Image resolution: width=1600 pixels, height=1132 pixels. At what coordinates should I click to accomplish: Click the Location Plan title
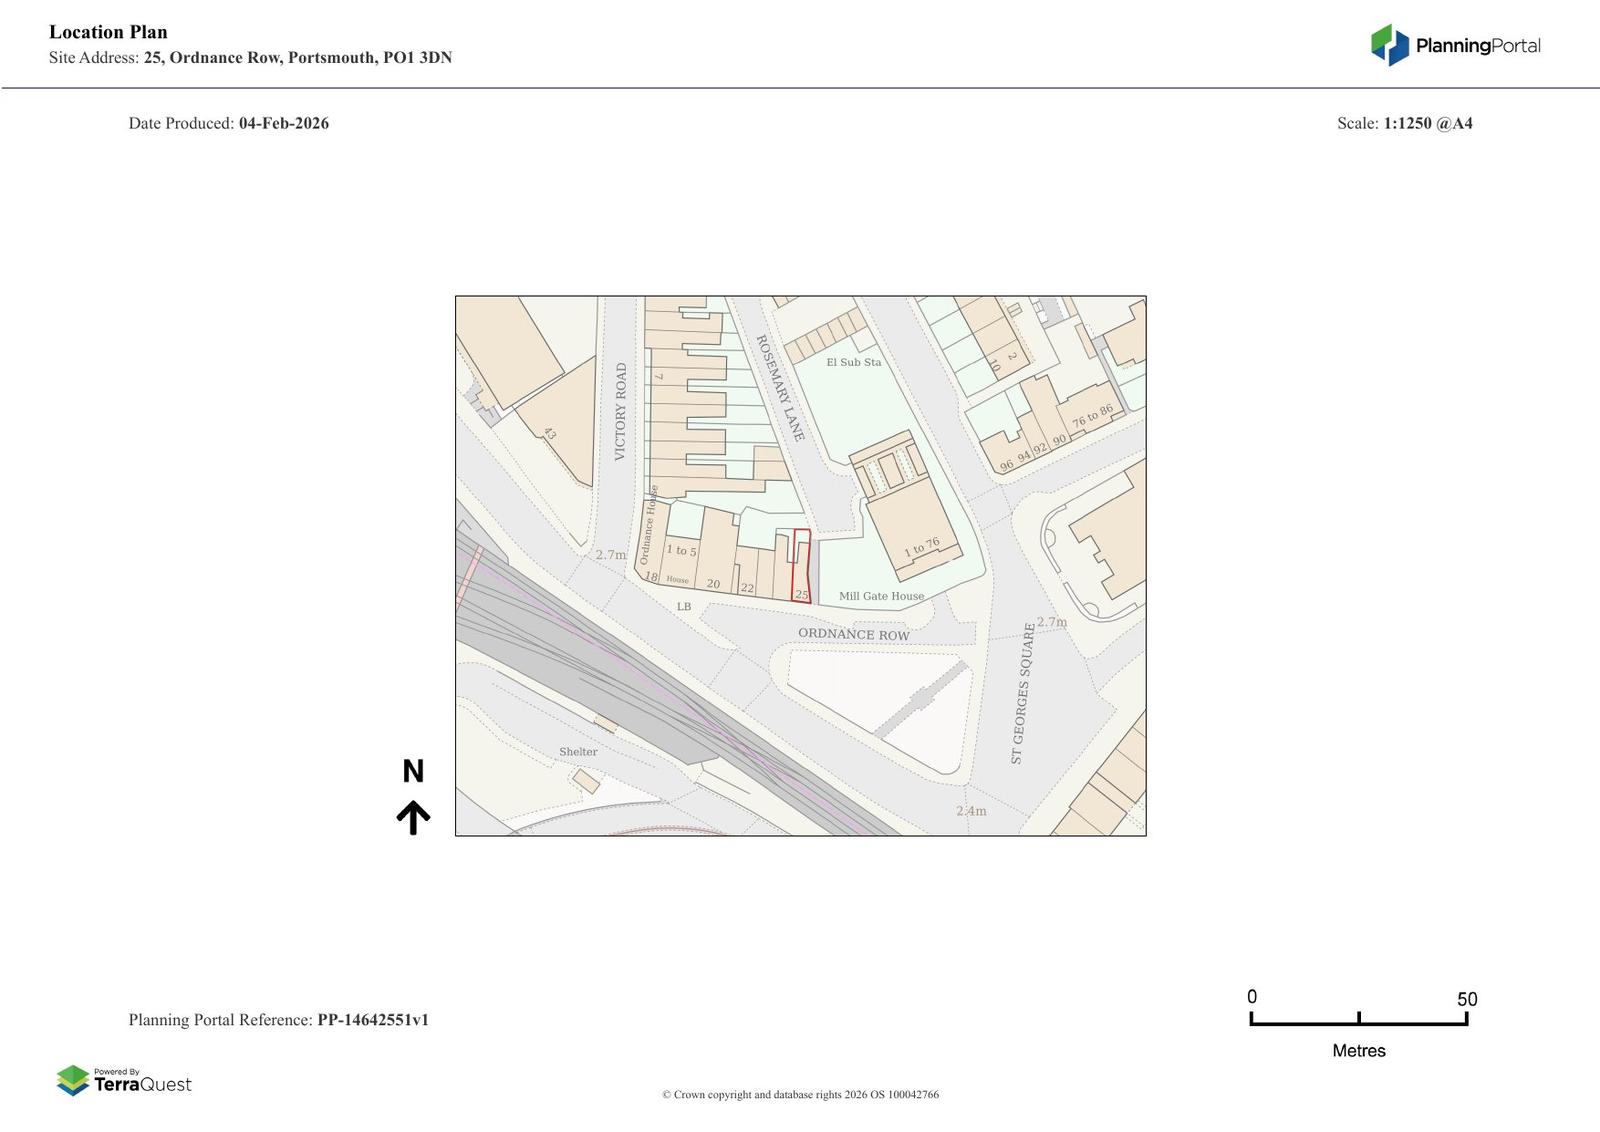[x=108, y=32]
